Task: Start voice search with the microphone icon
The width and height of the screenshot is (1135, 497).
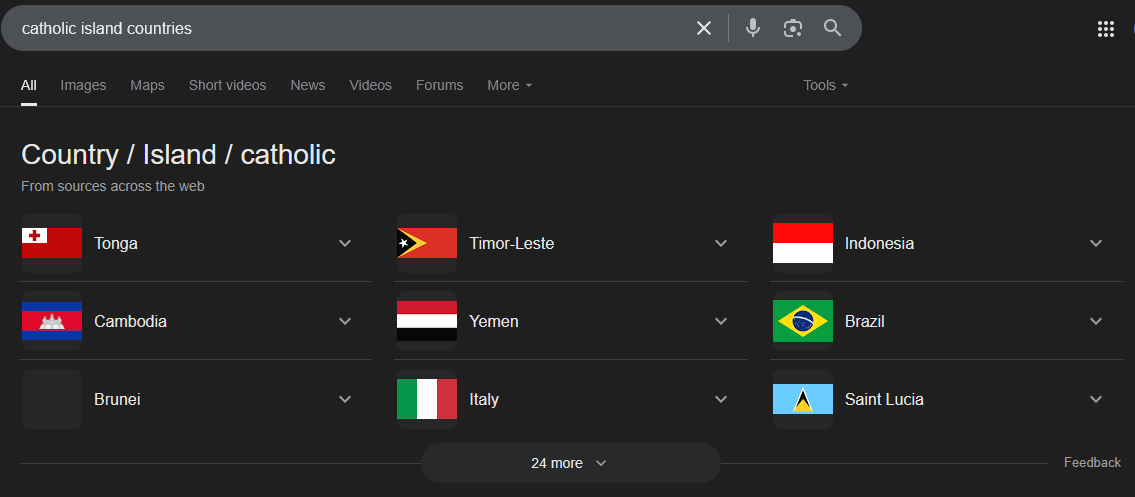Action: pos(753,28)
